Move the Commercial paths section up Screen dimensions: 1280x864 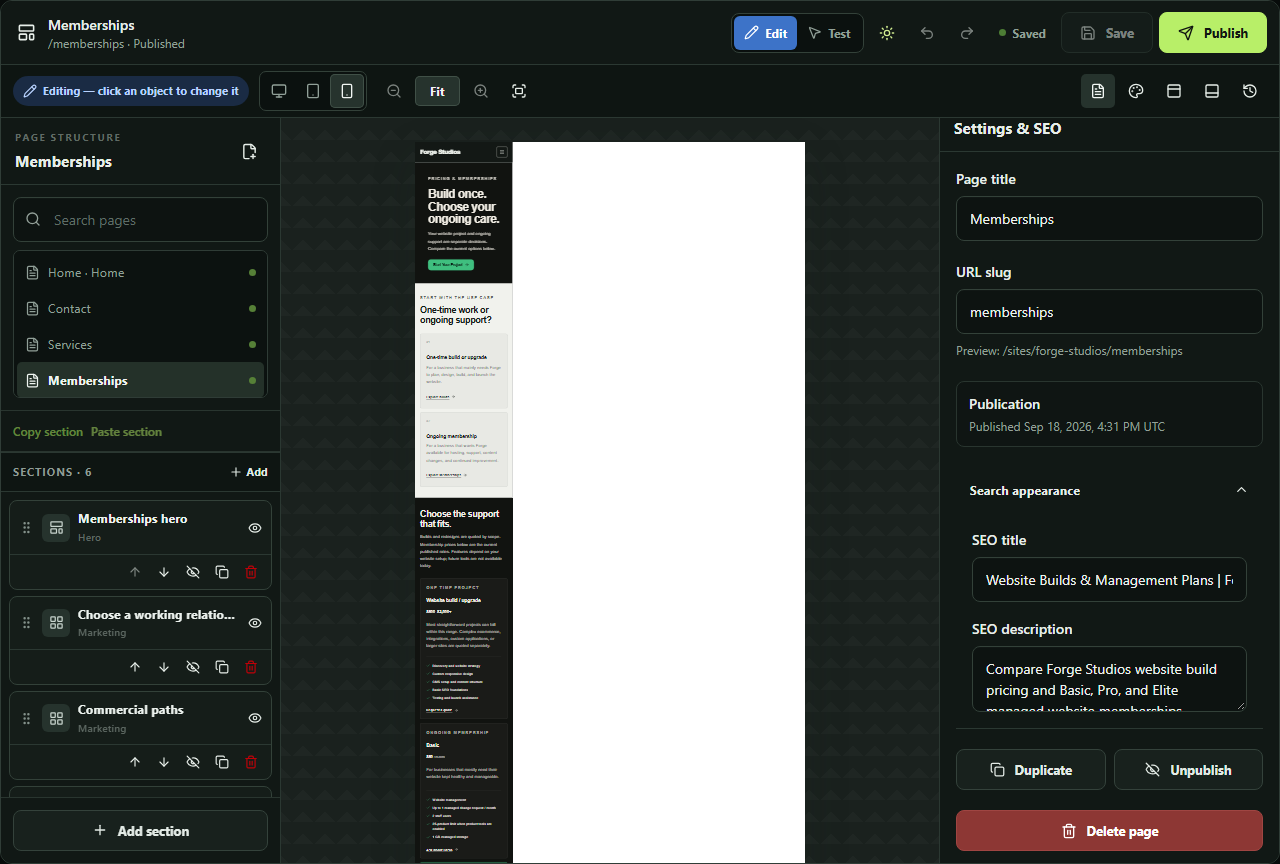(x=135, y=762)
